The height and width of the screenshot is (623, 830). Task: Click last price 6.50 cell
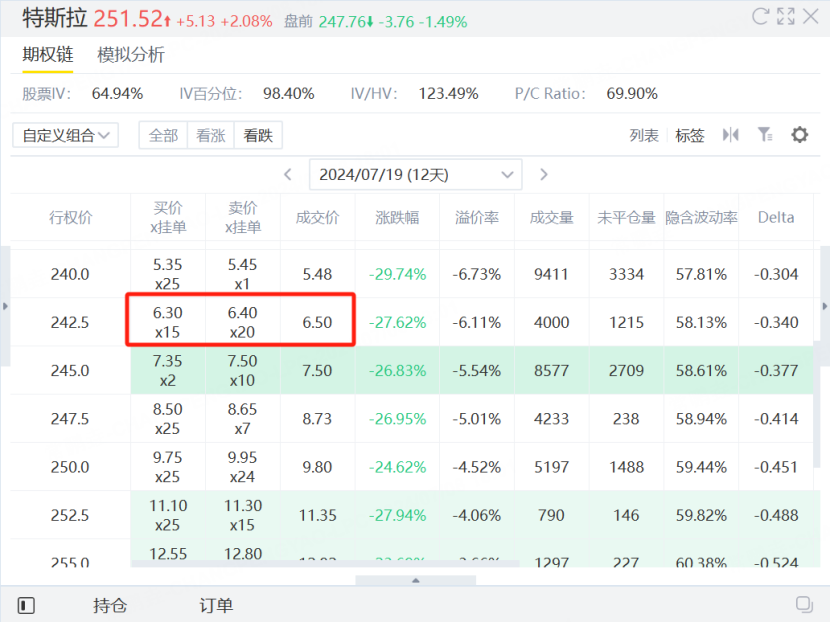point(317,322)
